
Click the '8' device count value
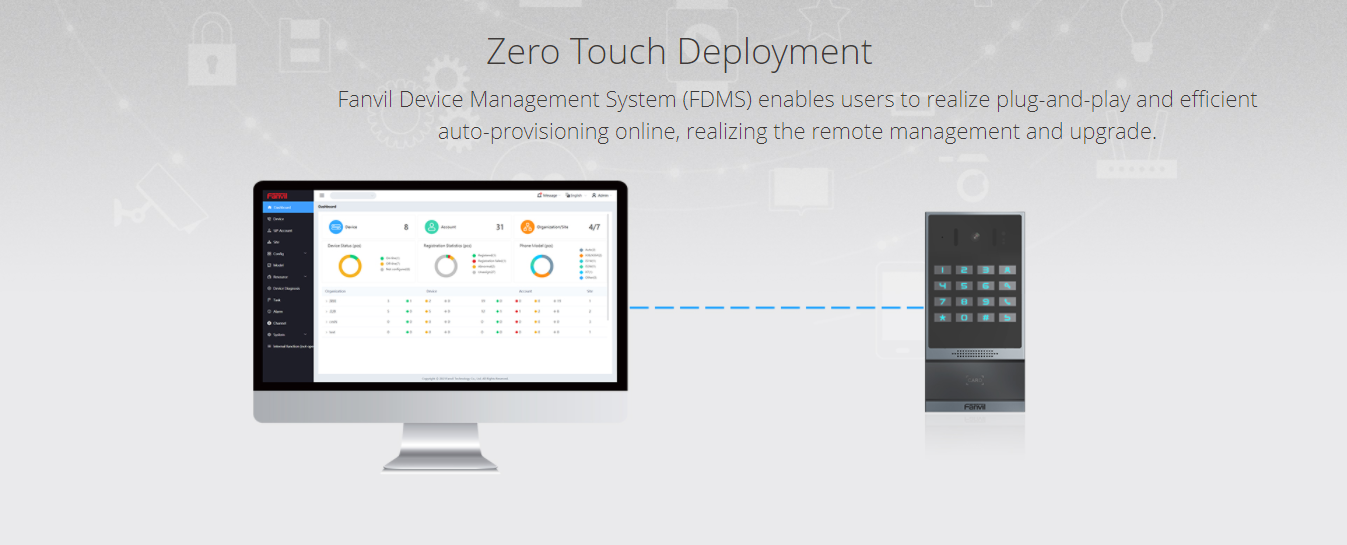pyautogui.click(x=406, y=227)
